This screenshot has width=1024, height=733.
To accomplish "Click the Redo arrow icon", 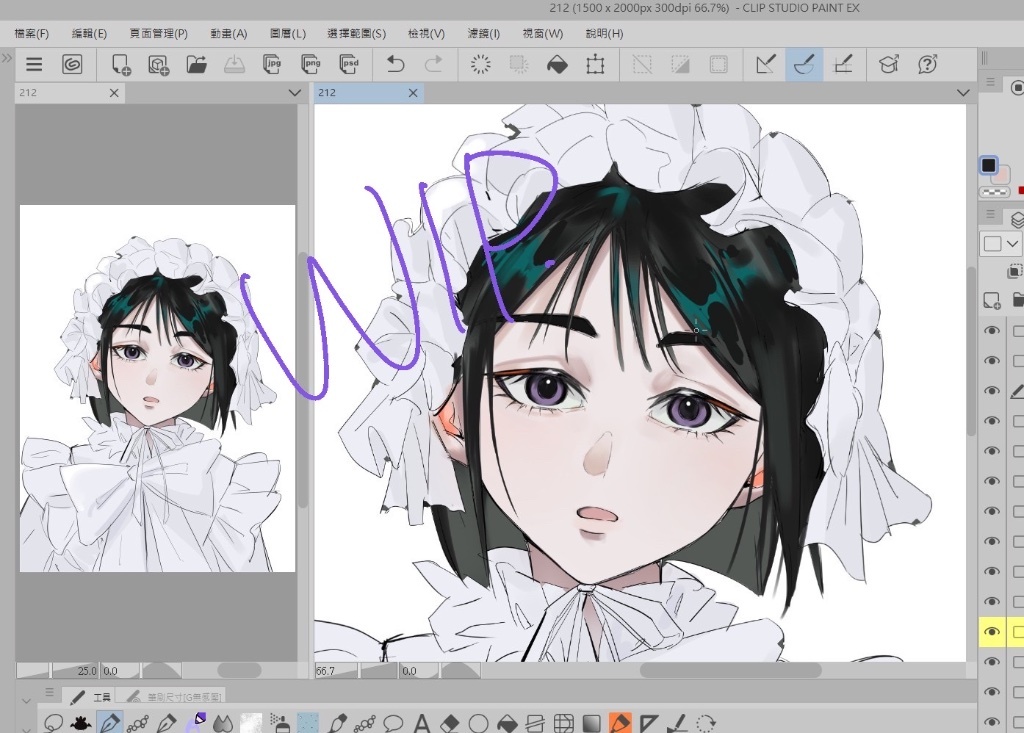I will pos(434,64).
